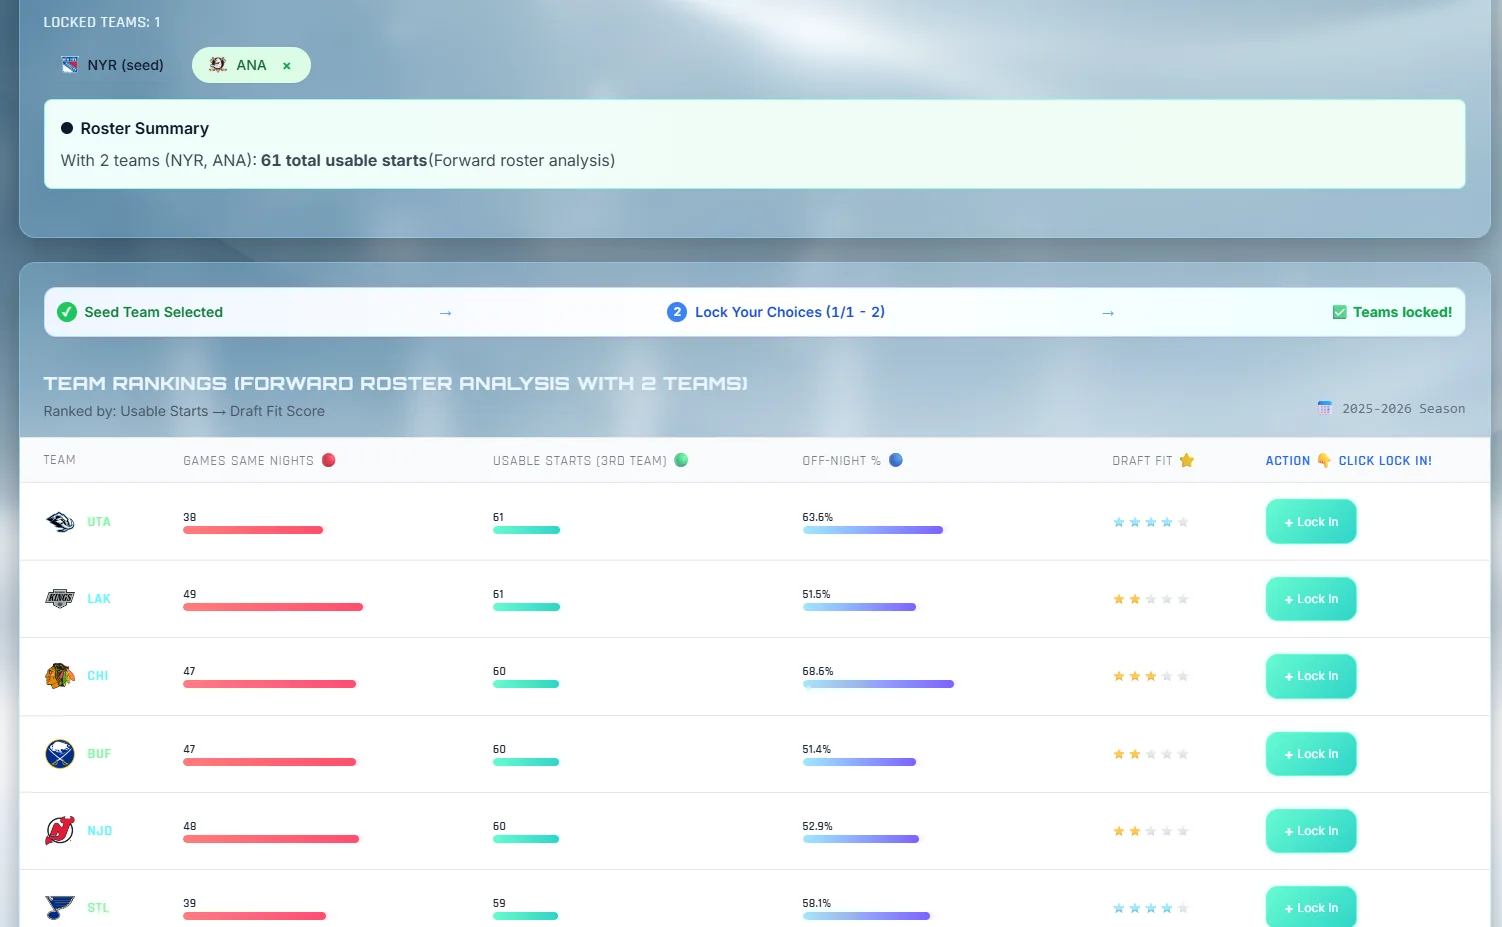Click the star icon beside Draft Fit header
The image size is (1502, 927).
[x=1187, y=460]
